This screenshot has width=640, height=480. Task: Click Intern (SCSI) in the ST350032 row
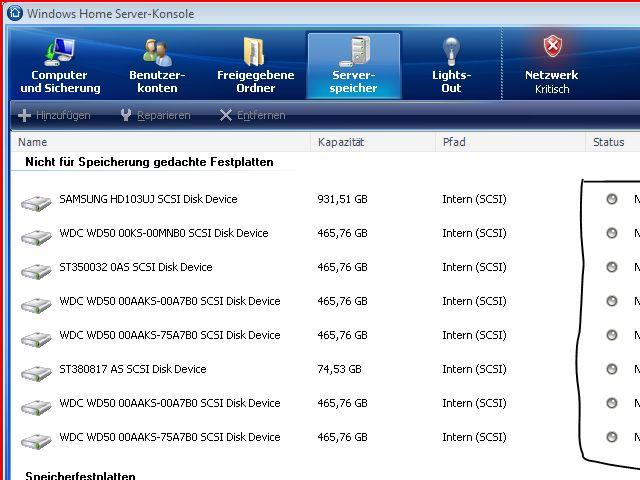tap(474, 267)
